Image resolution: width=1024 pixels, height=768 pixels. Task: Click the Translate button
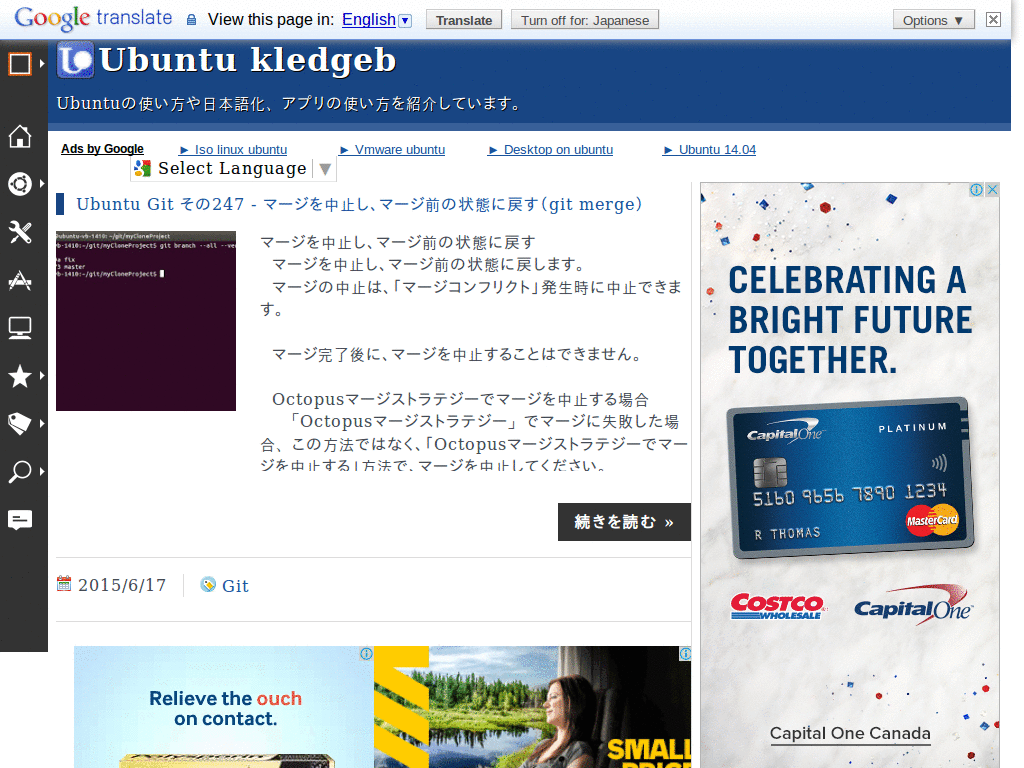[x=463, y=19]
